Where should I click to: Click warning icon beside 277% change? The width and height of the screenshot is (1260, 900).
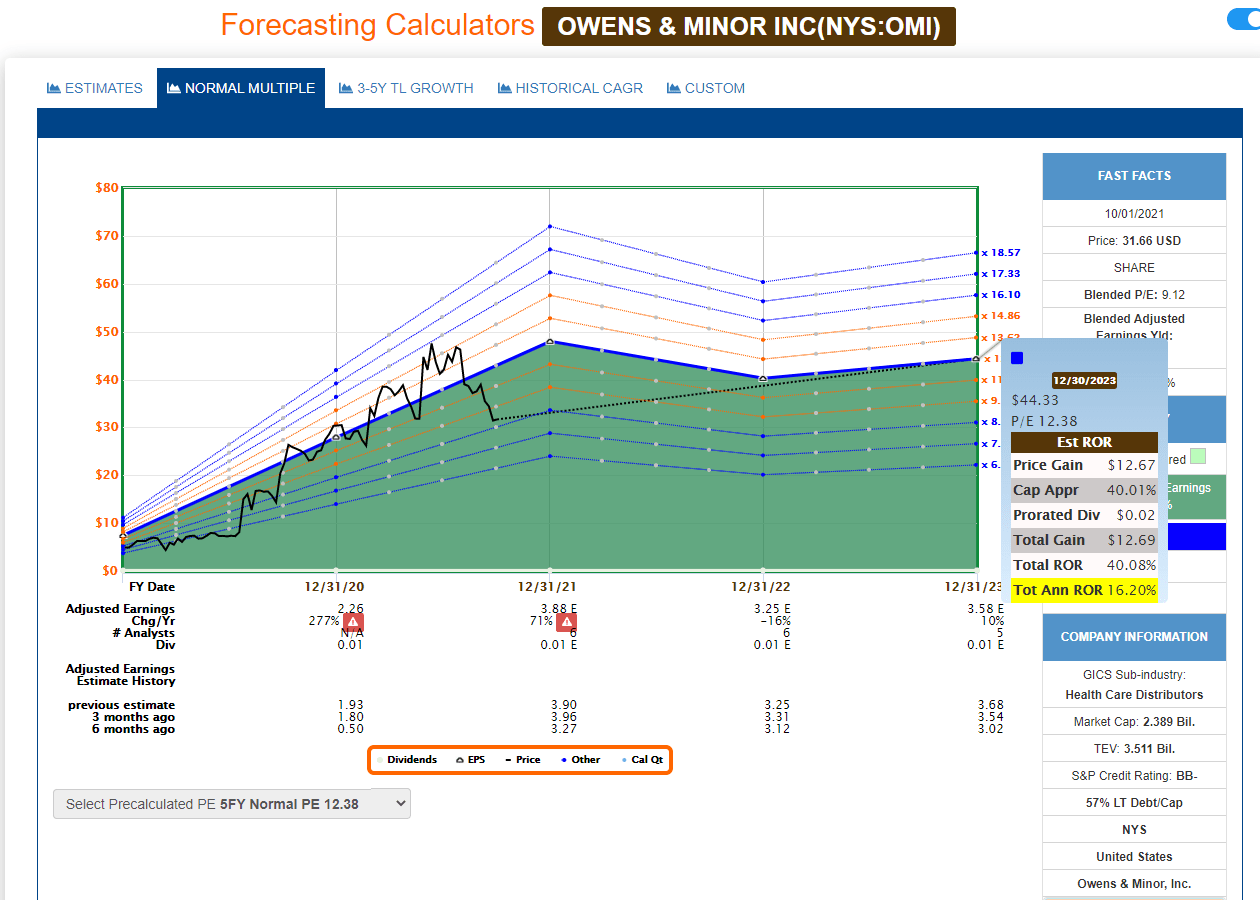click(x=353, y=621)
